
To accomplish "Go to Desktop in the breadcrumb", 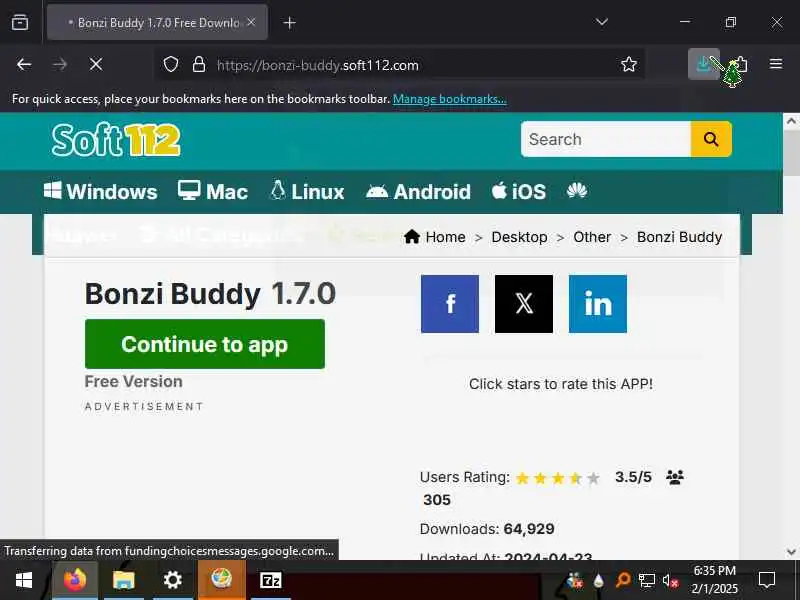I will click(x=519, y=237).
